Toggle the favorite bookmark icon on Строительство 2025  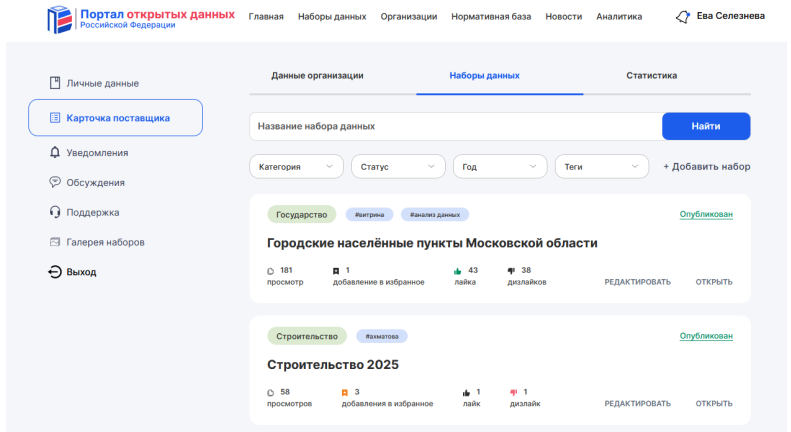pos(345,392)
